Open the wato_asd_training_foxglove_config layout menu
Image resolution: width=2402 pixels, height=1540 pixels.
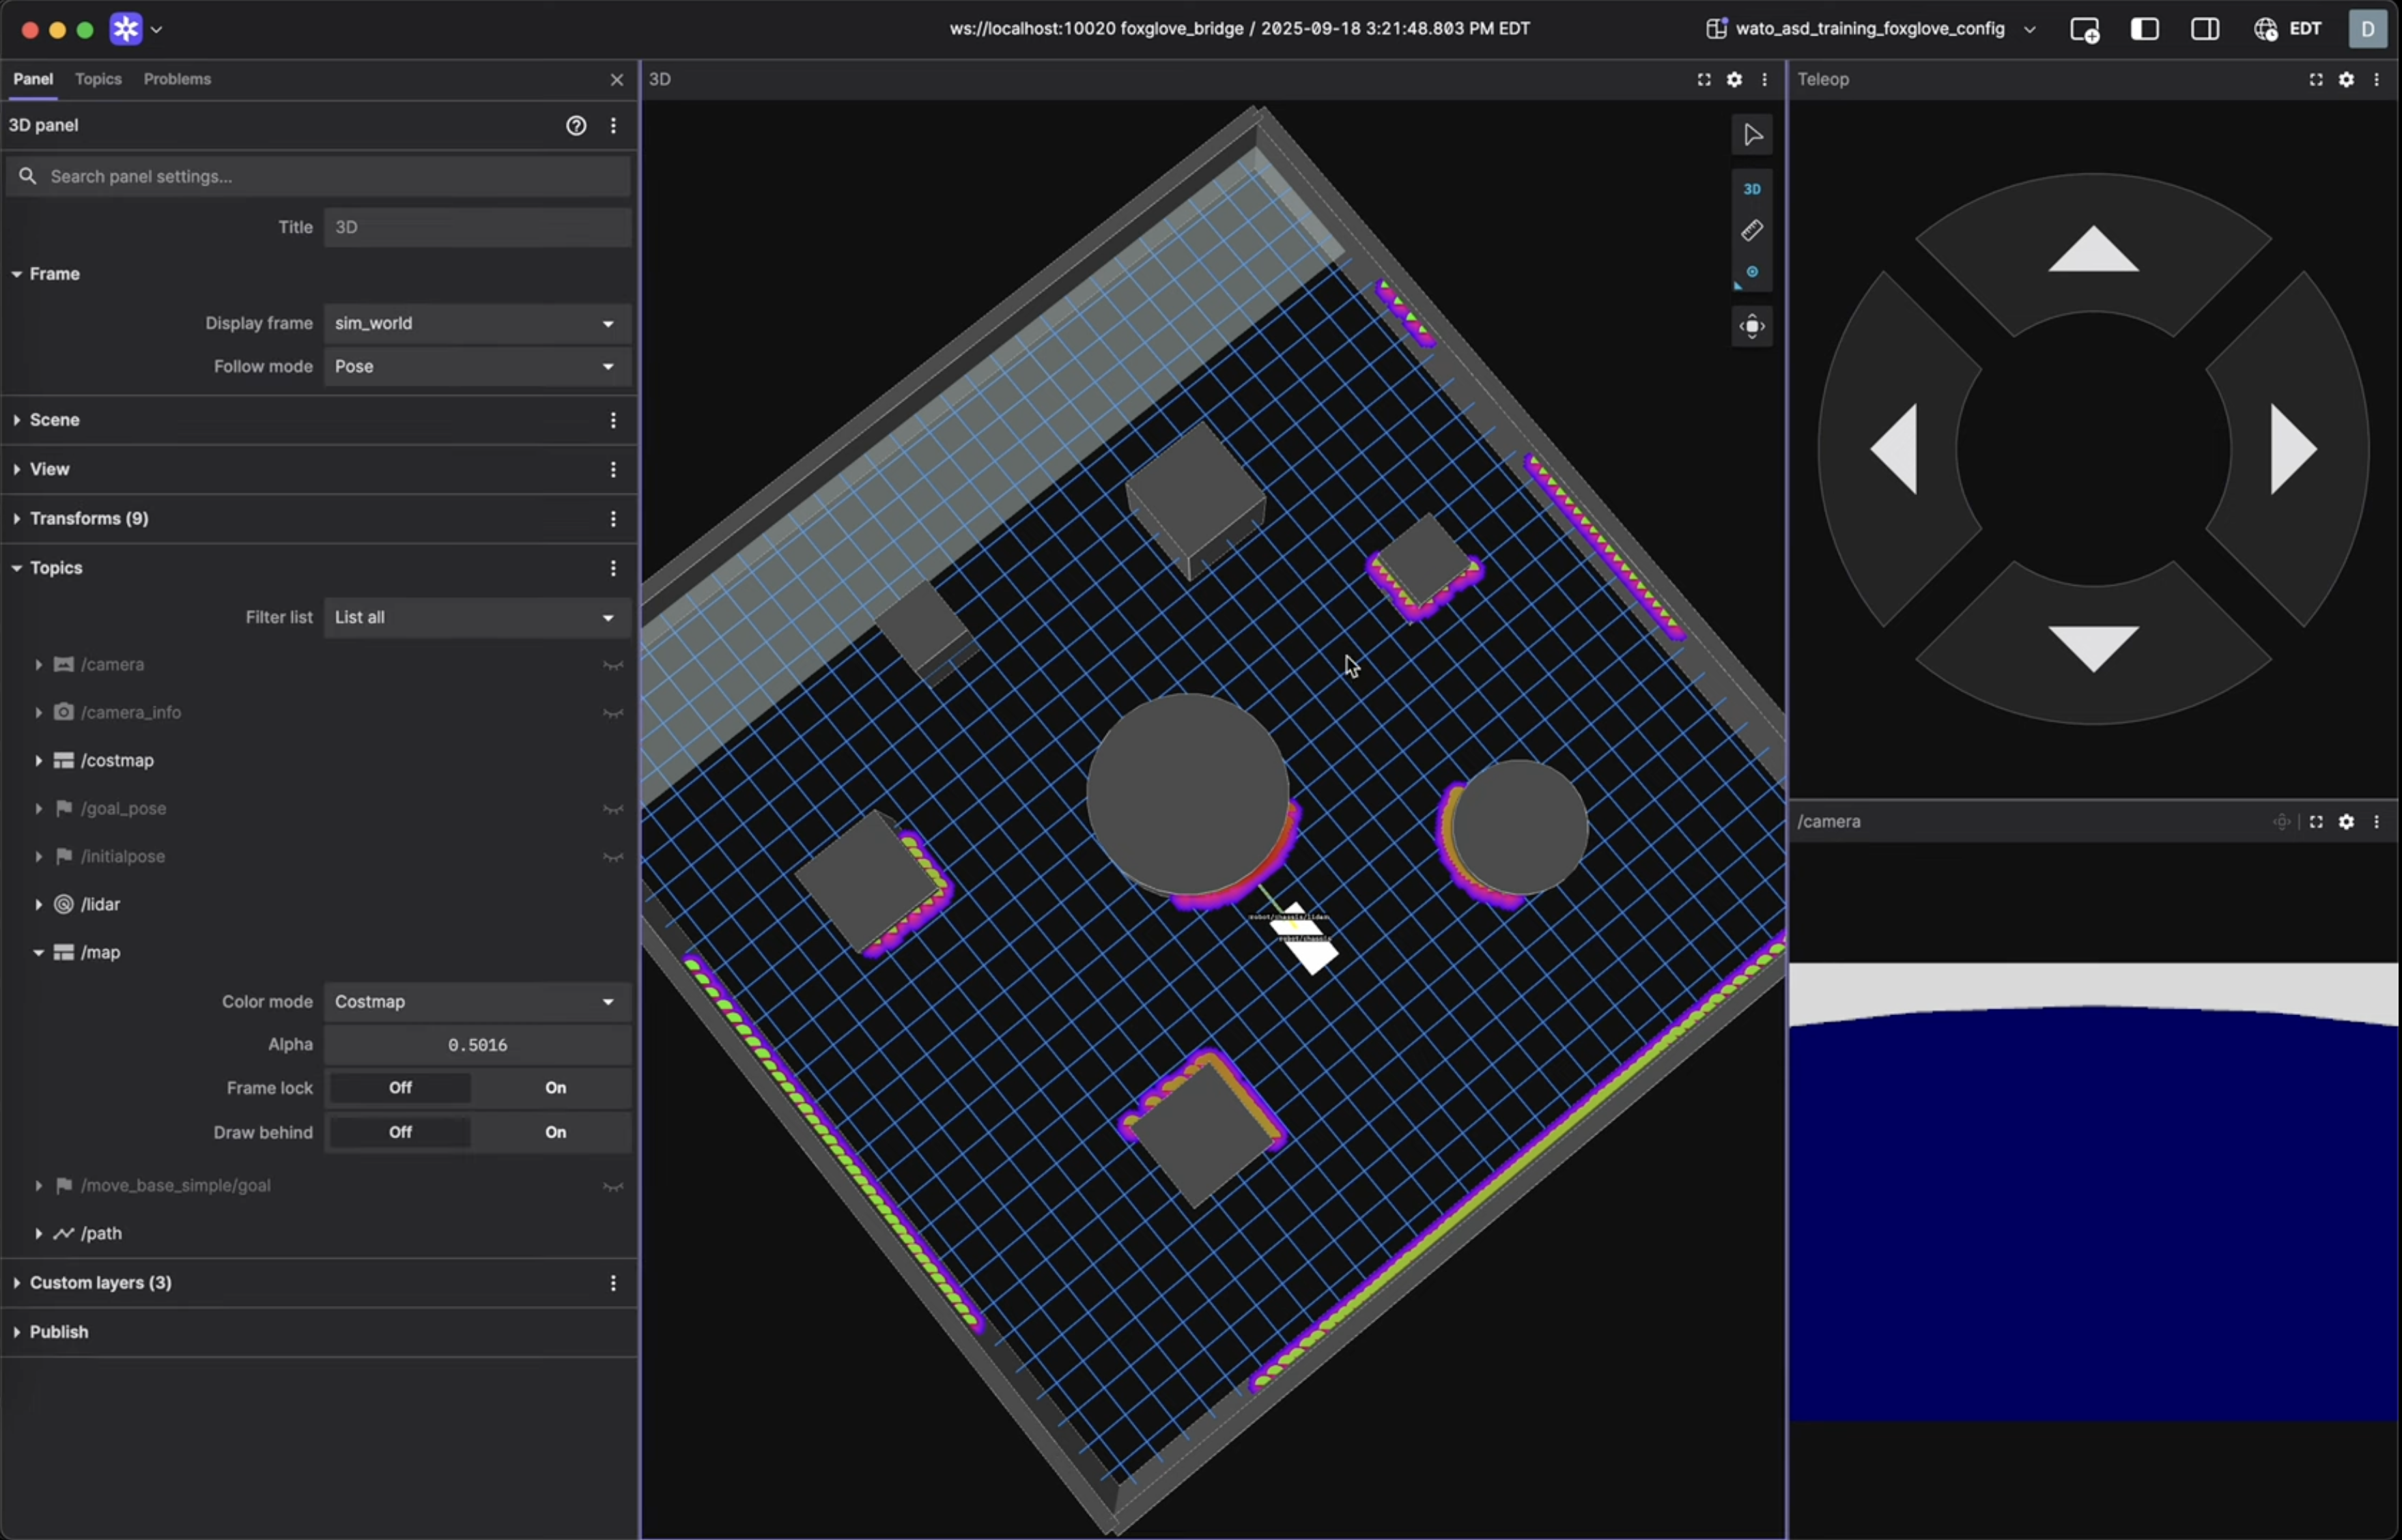click(x=1870, y=29)
